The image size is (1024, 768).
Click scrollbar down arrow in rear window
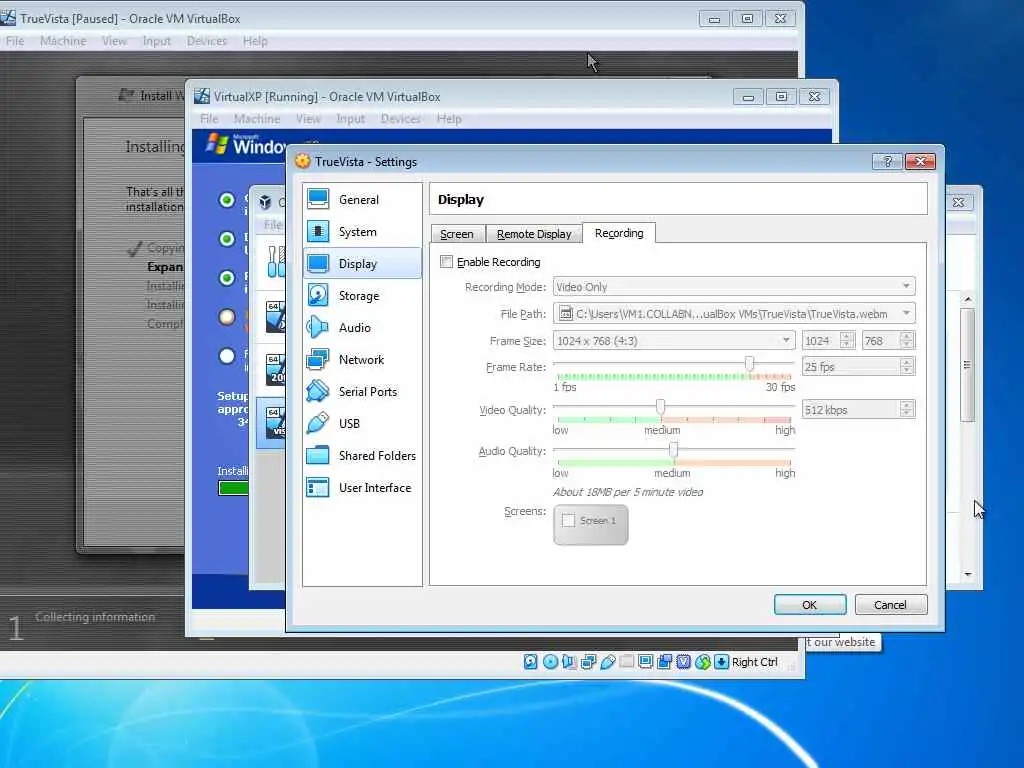(968, 574)
